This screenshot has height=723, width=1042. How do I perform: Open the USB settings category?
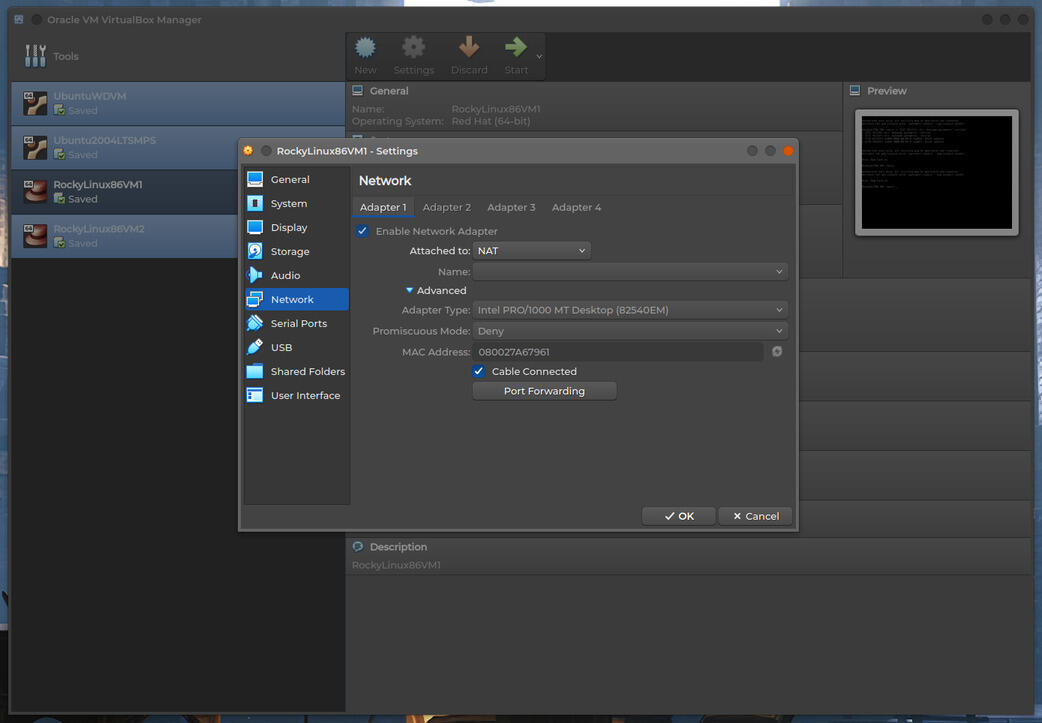tap(296, 347)
